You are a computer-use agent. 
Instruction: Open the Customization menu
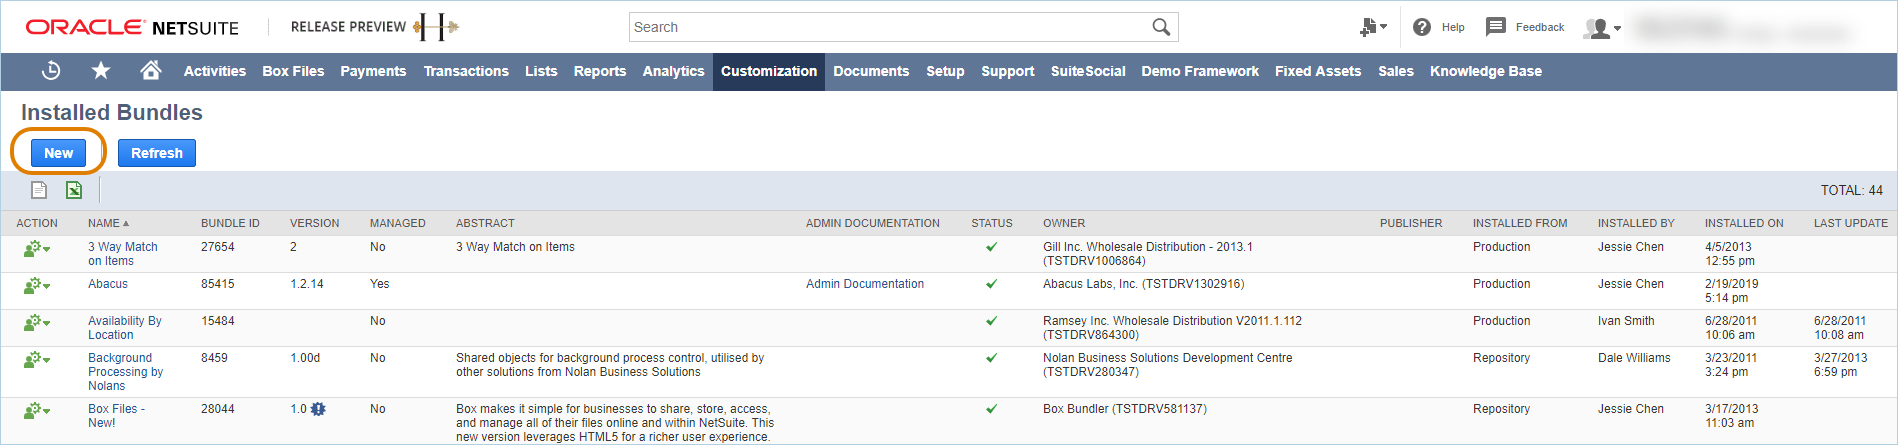pyautogui.click(x=769, y=71)
